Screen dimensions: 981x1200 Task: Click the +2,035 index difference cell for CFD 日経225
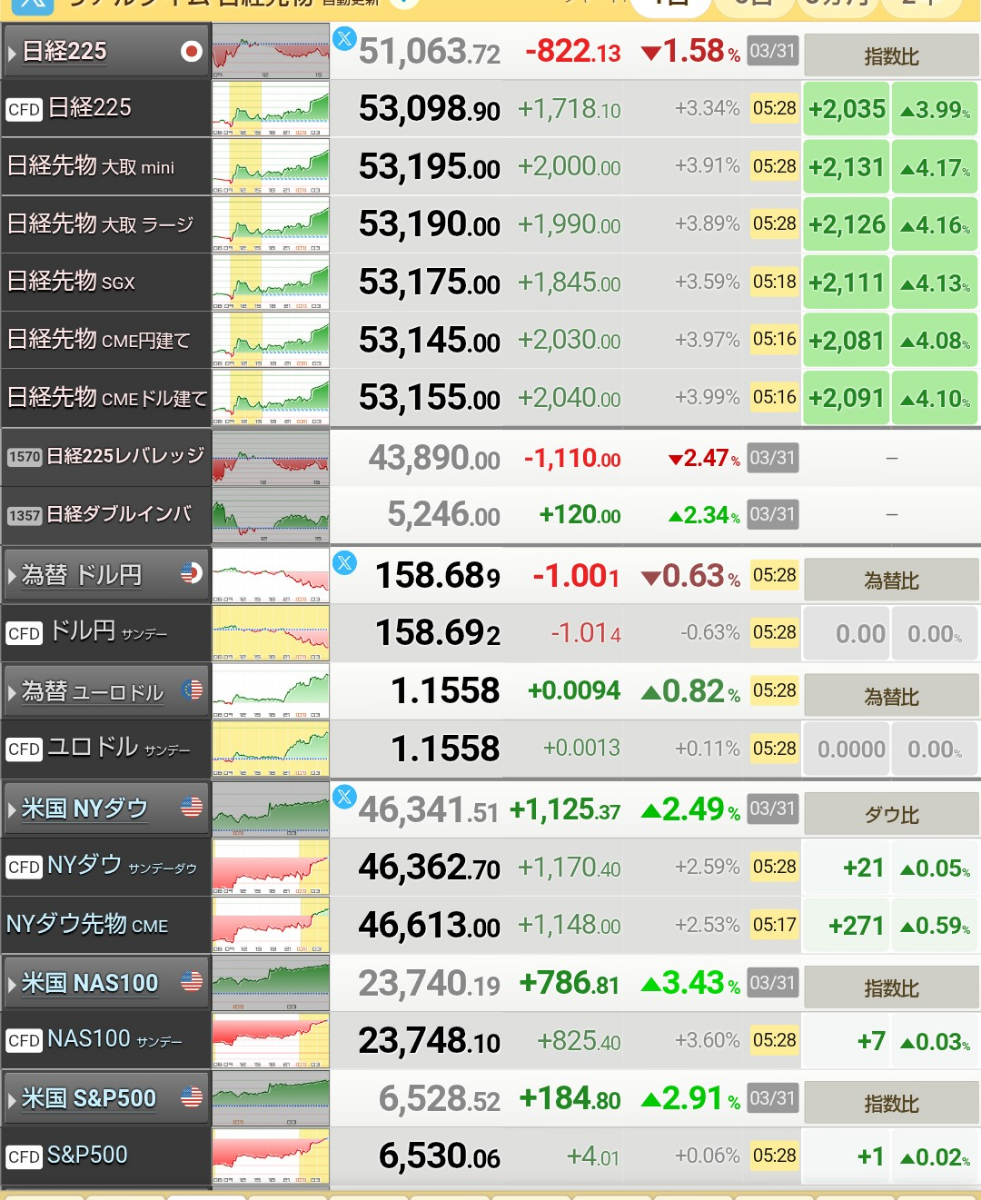(846, 108)
